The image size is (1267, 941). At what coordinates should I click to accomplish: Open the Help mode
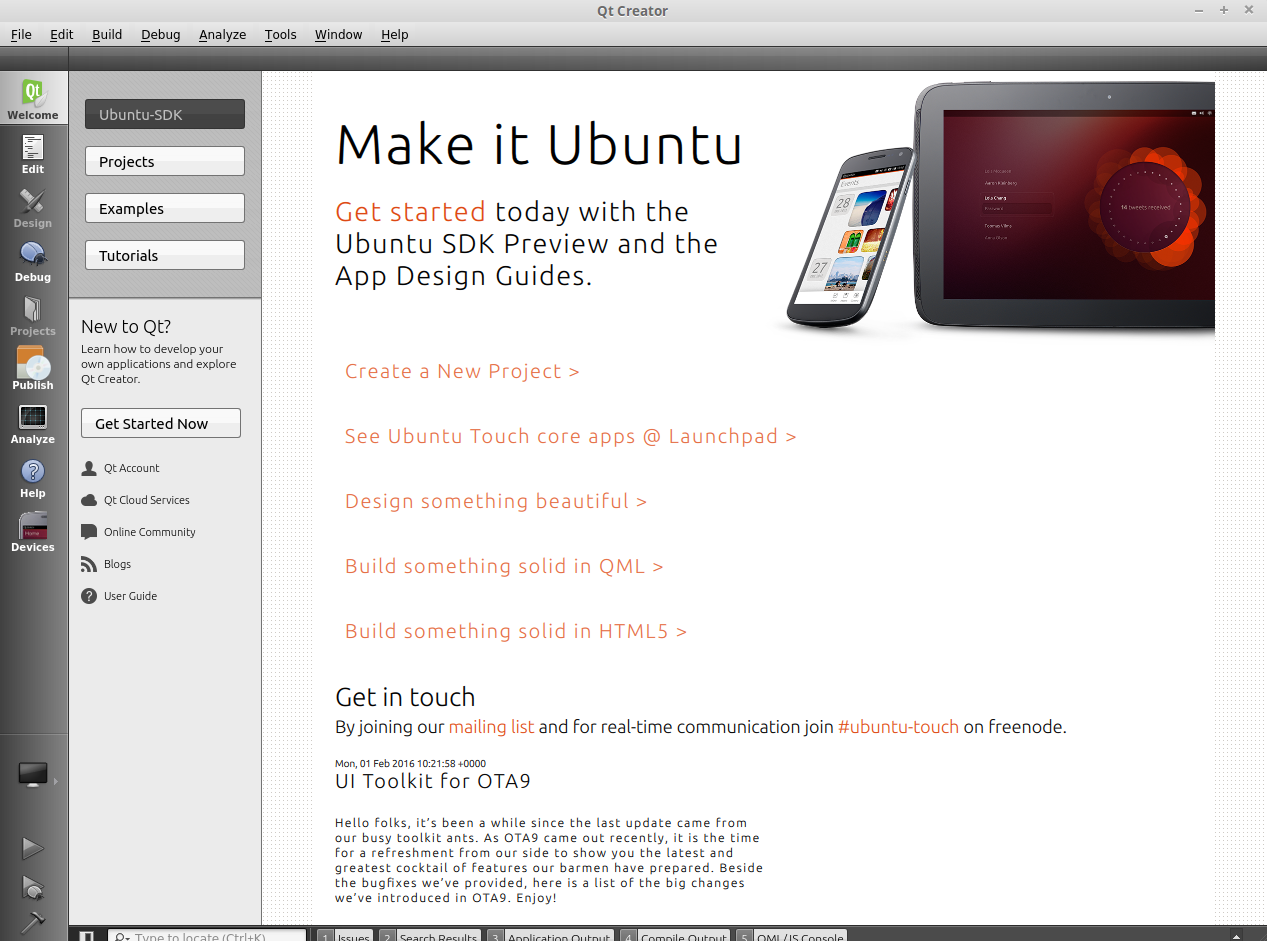point(33,477)
